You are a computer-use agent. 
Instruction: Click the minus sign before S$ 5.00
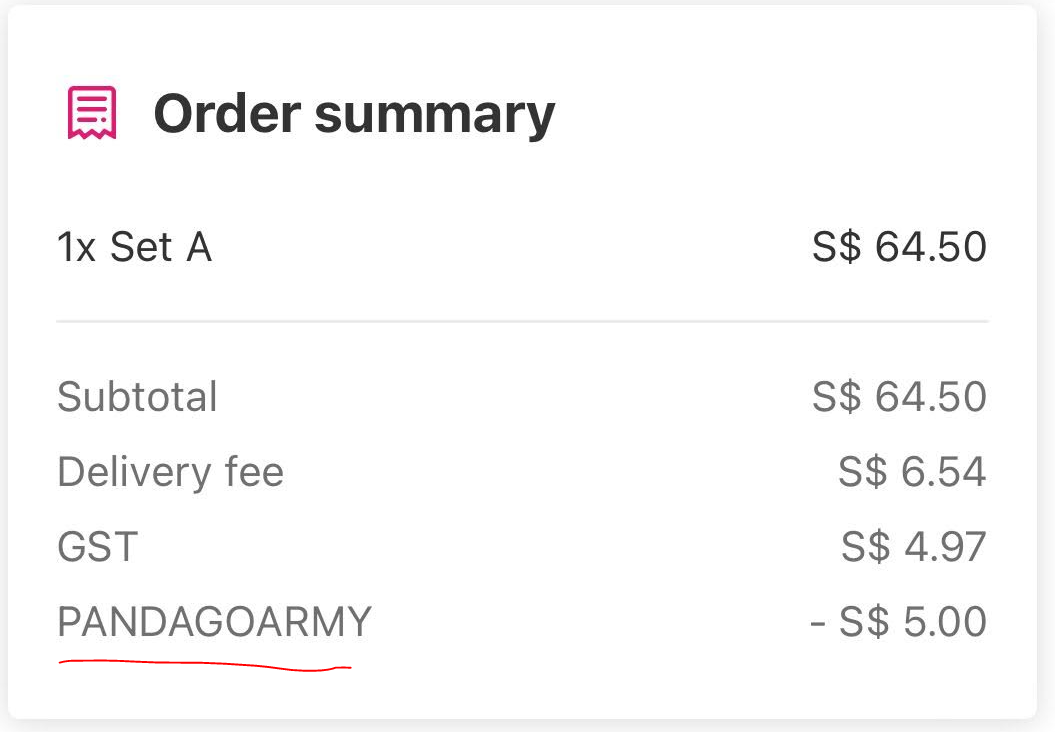817,624
